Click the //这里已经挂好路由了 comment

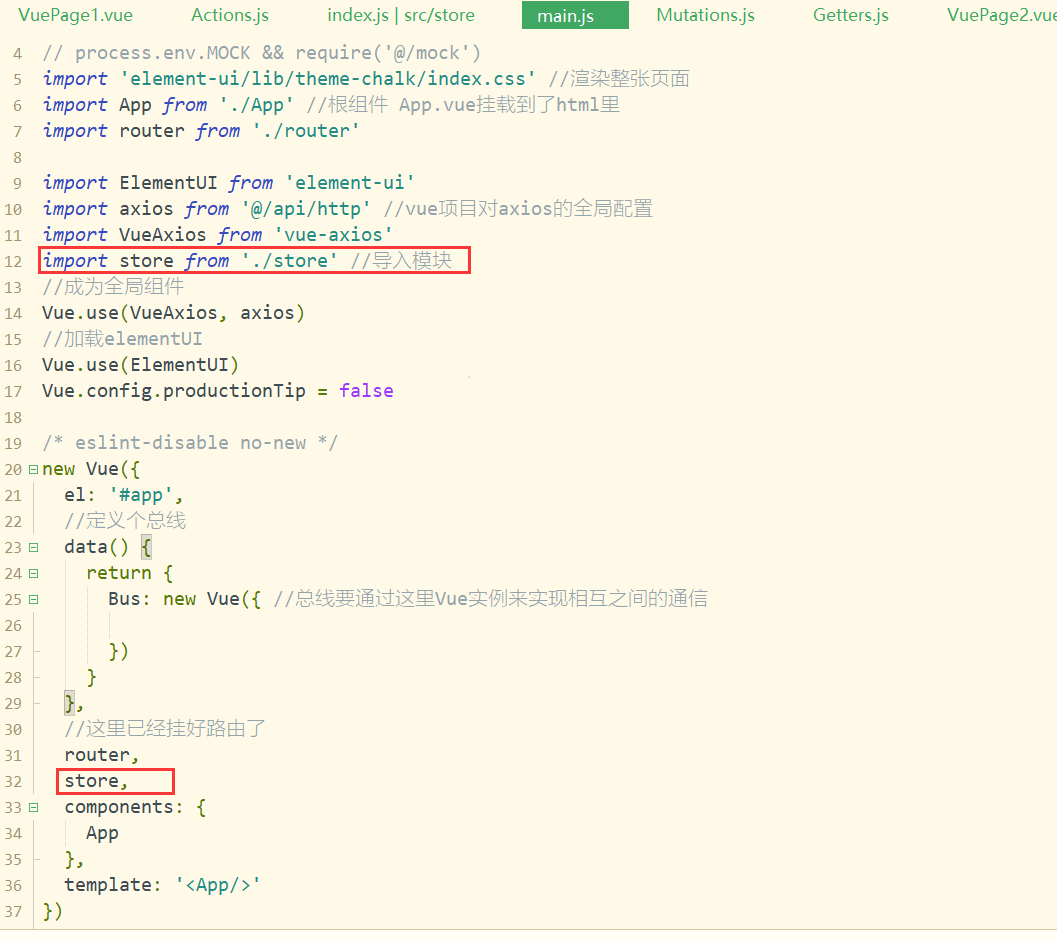[165, 729]
